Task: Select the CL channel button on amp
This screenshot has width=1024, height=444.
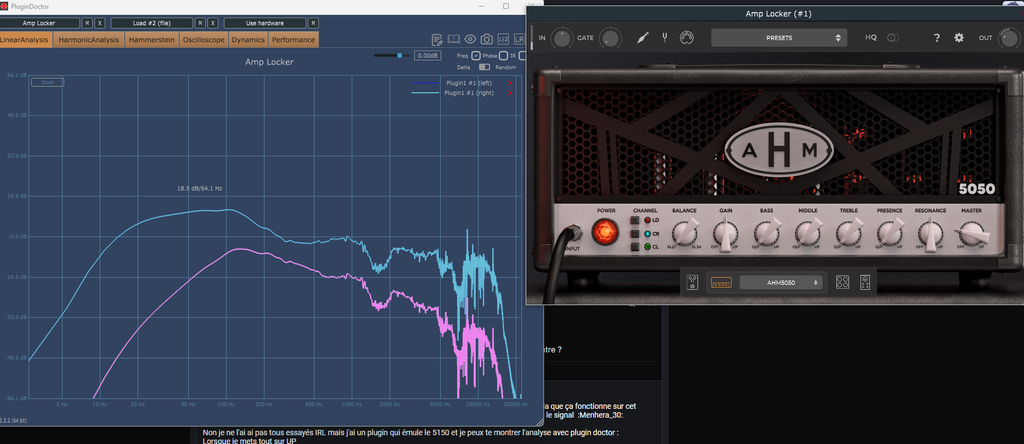Action: point(635,247)
